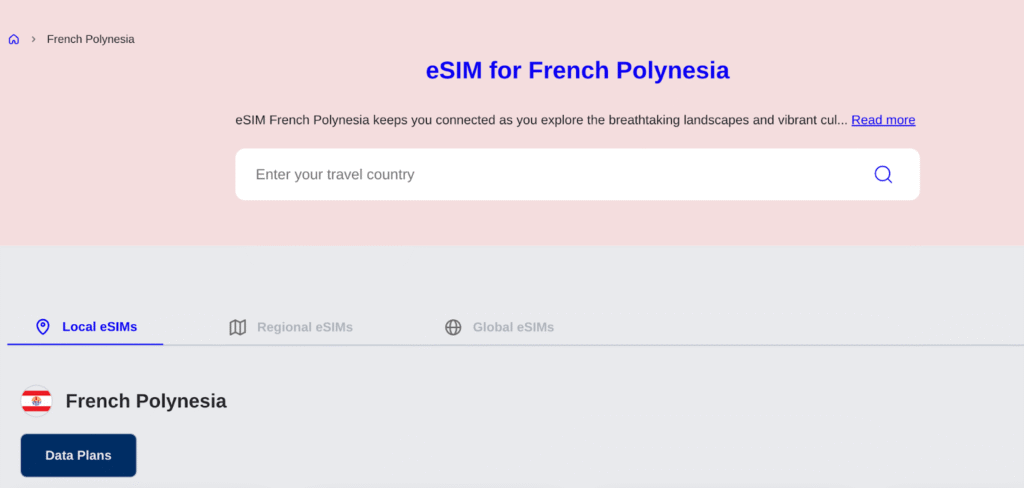Select the Local eSIMs tab label

click(99, 327)
